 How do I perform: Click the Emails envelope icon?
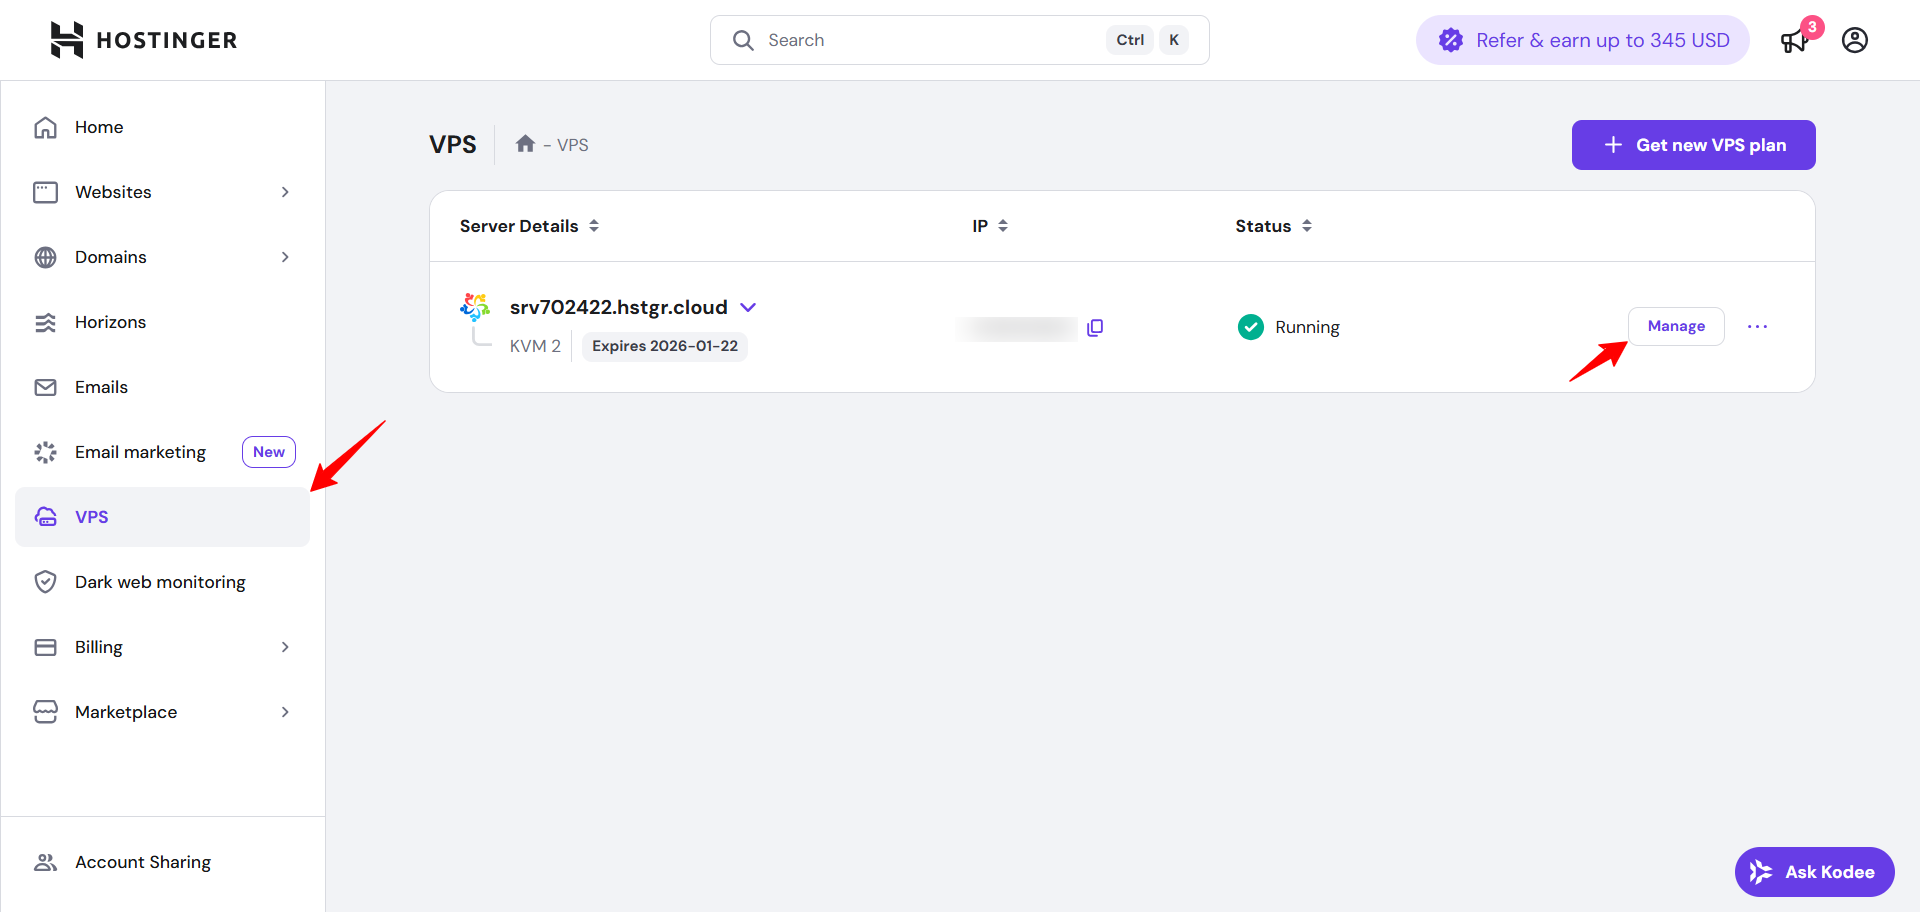[46, 387]
